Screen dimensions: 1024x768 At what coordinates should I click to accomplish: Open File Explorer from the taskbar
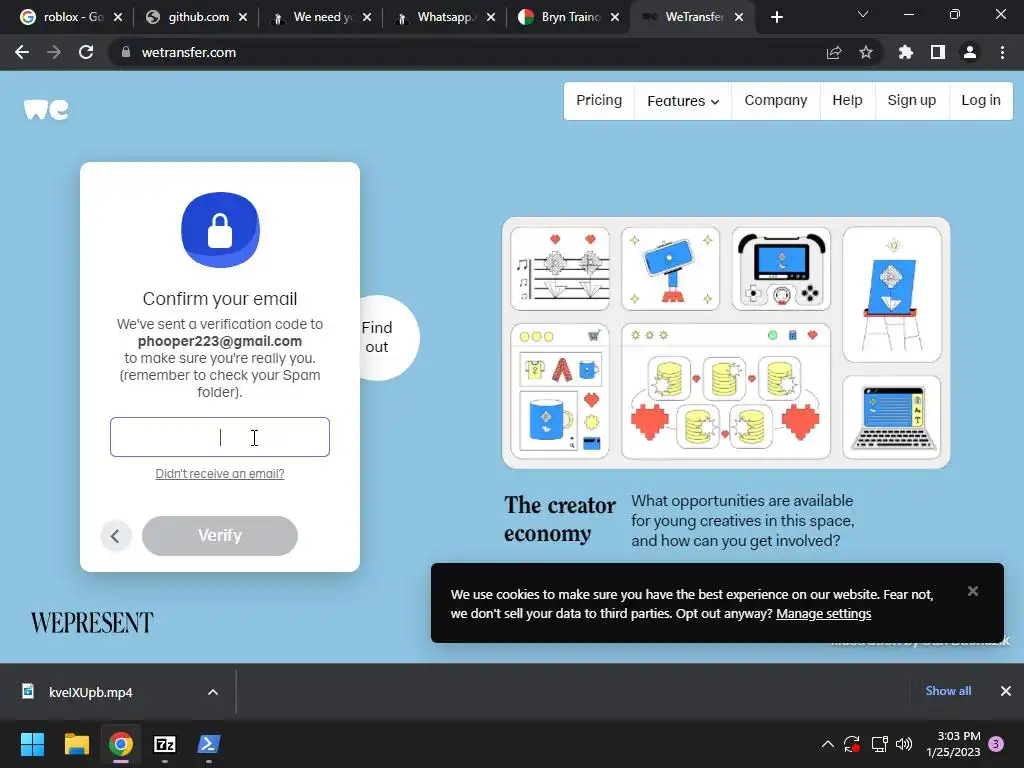[x=76, y=744]
